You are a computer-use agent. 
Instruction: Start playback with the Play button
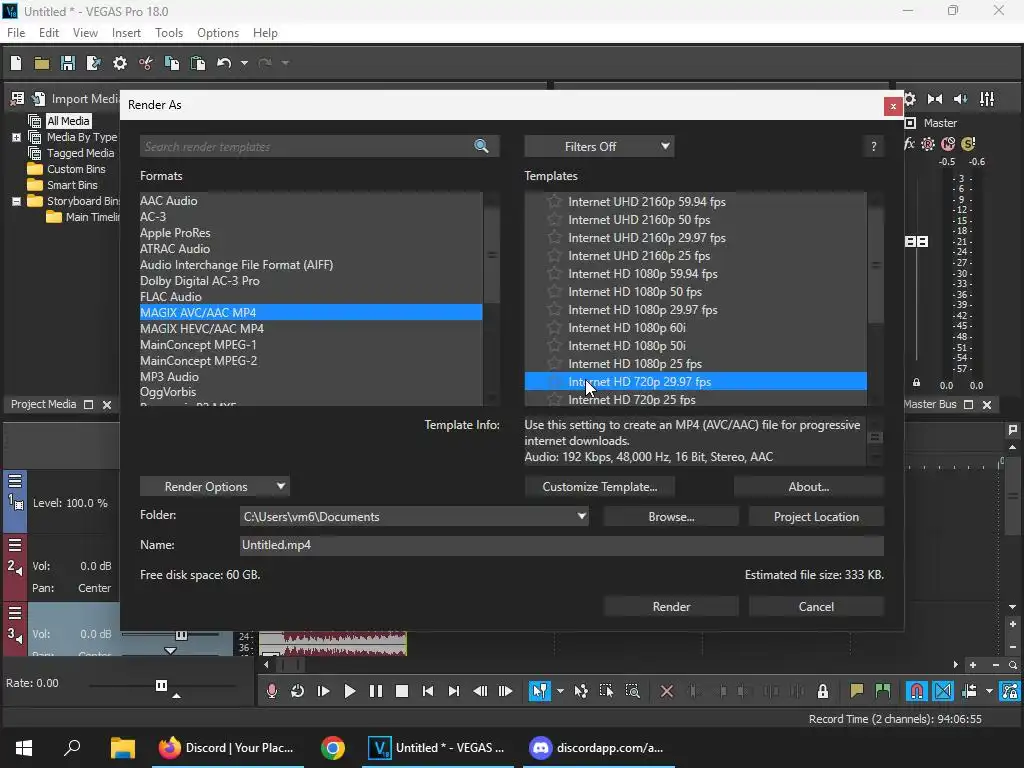(x=349, y=691)
